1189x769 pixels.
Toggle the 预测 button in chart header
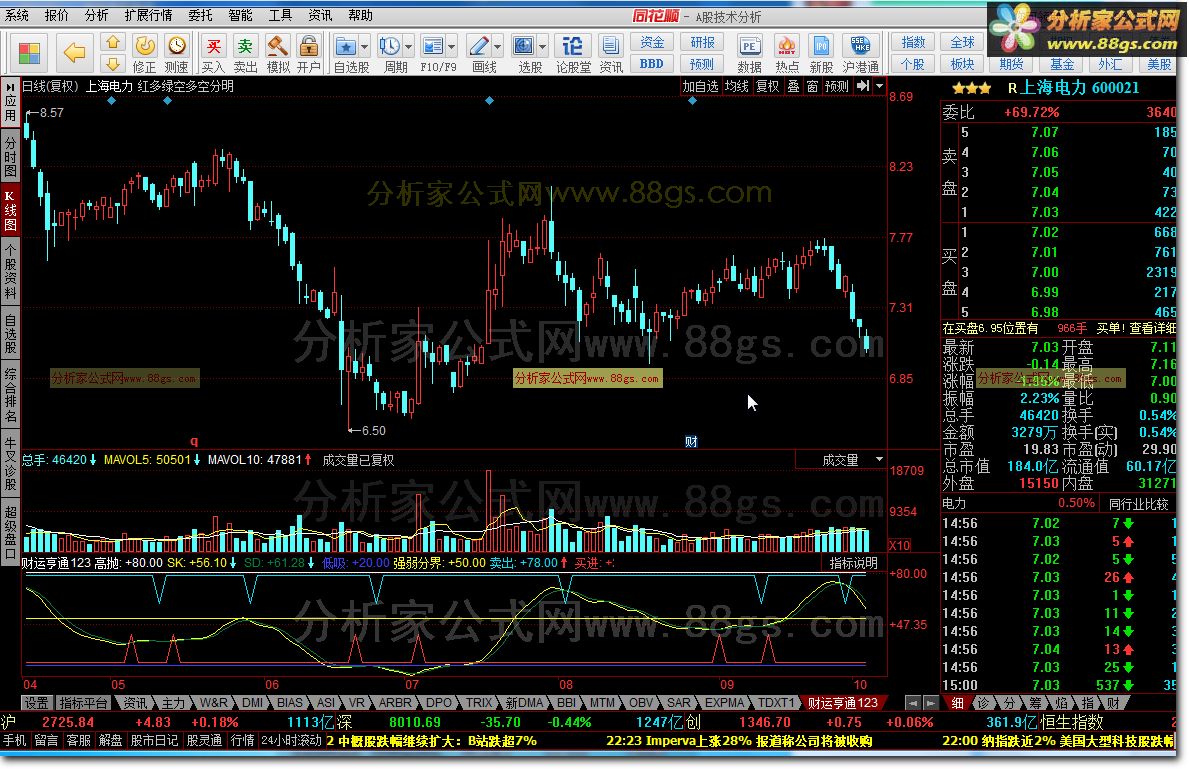836,86
